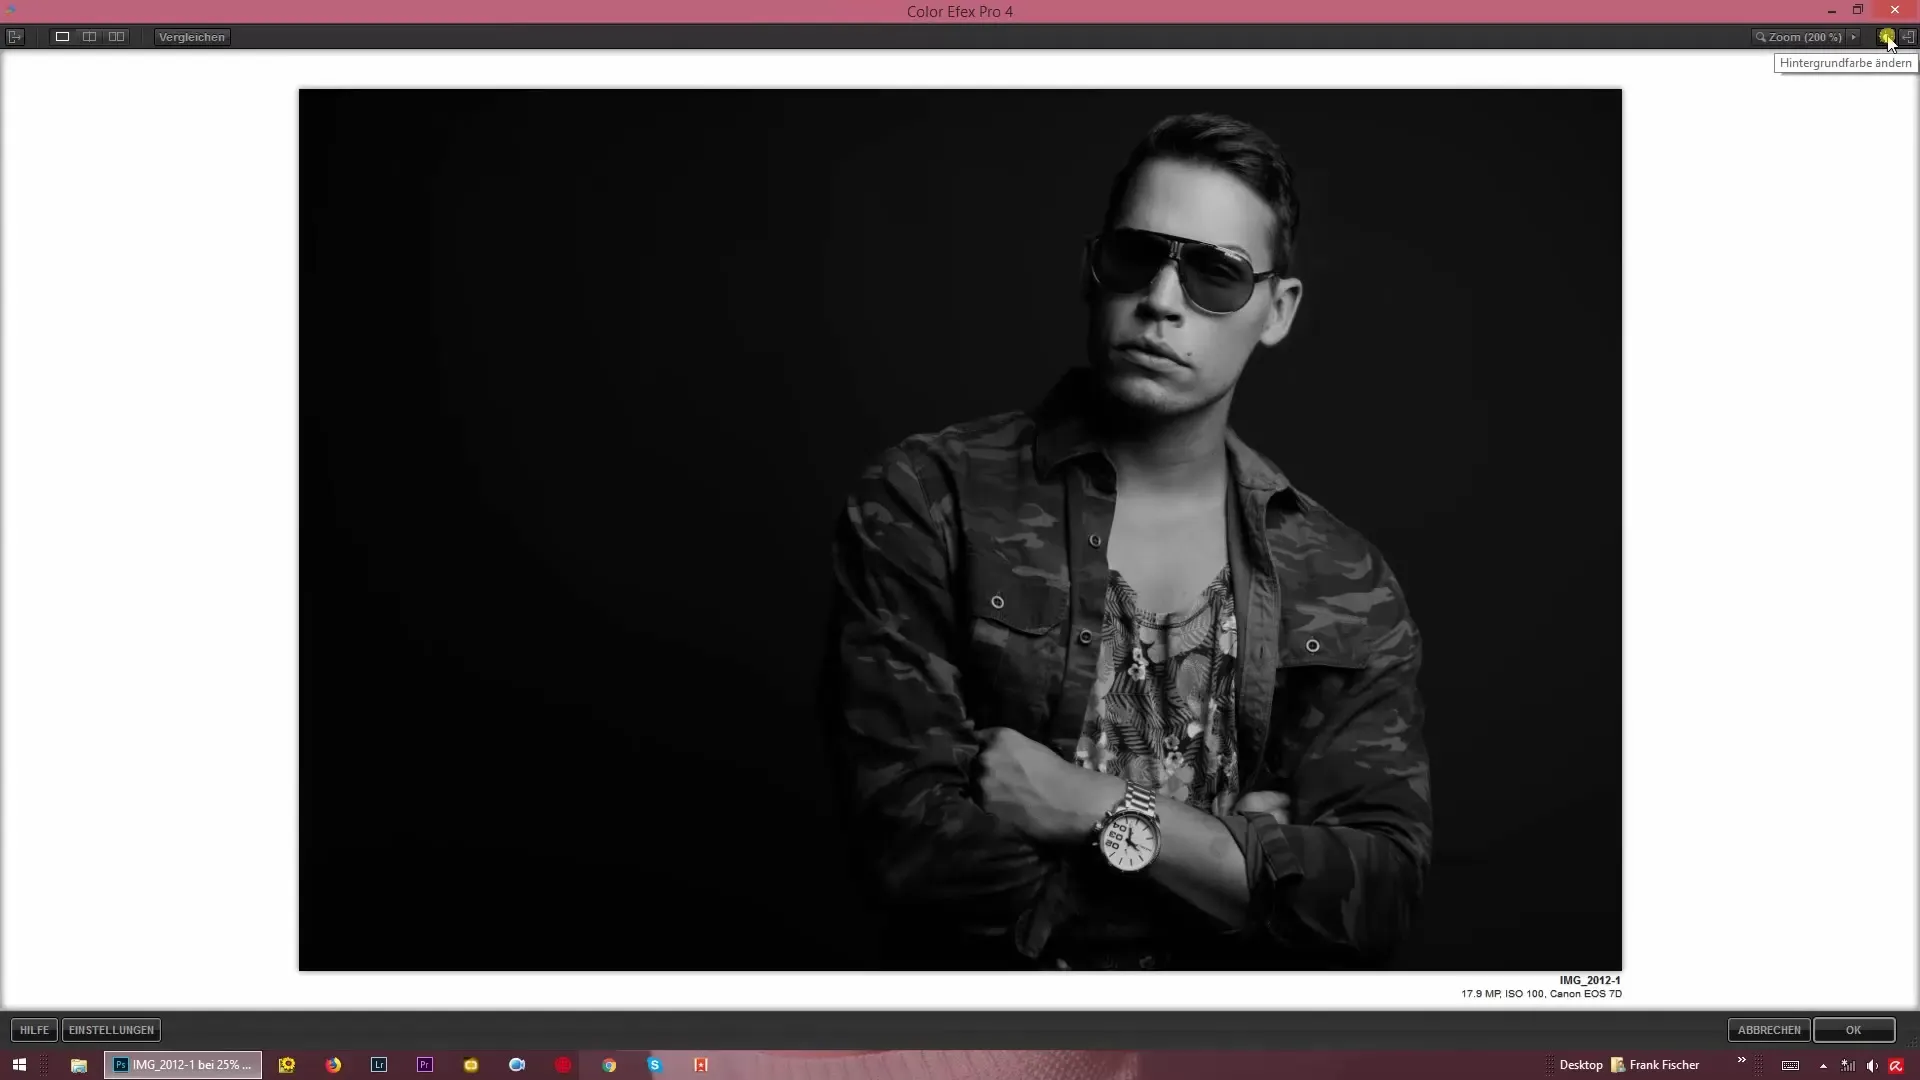1920x1080 pixels.
Task: Open File Explorer from the taskbar
Action: 78,1065
